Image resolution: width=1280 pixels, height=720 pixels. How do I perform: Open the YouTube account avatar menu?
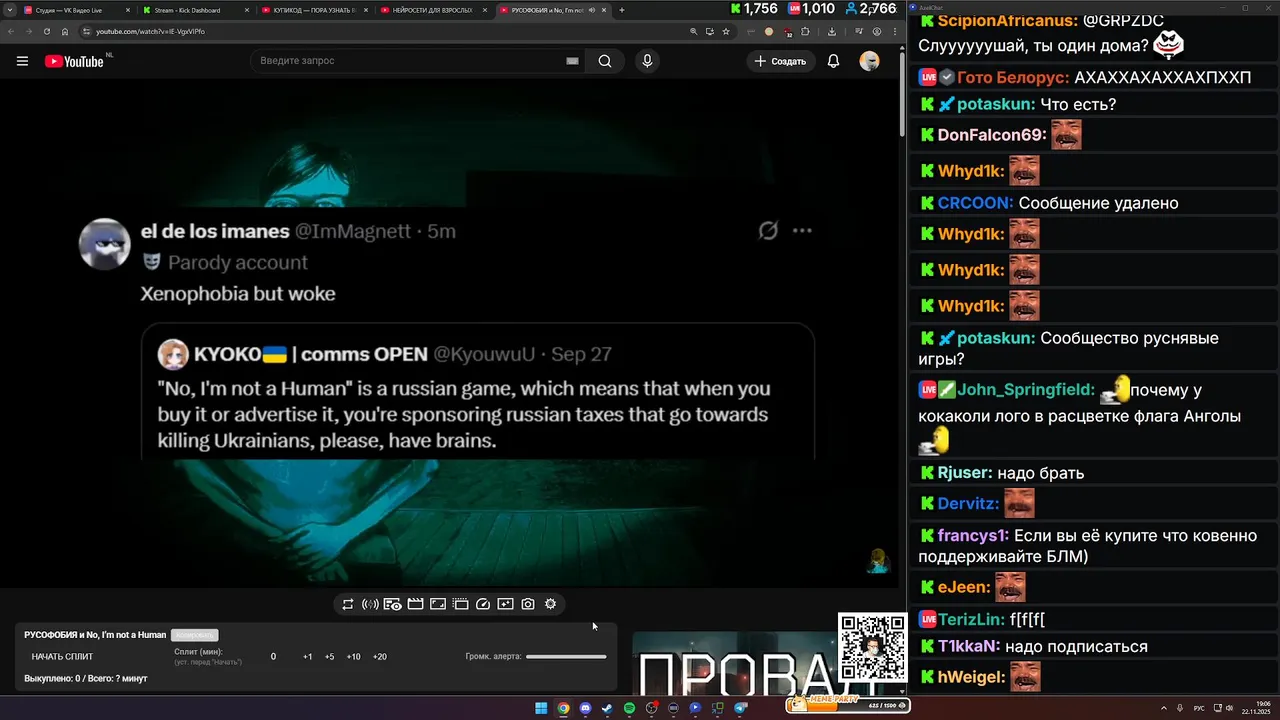[869, 61]
